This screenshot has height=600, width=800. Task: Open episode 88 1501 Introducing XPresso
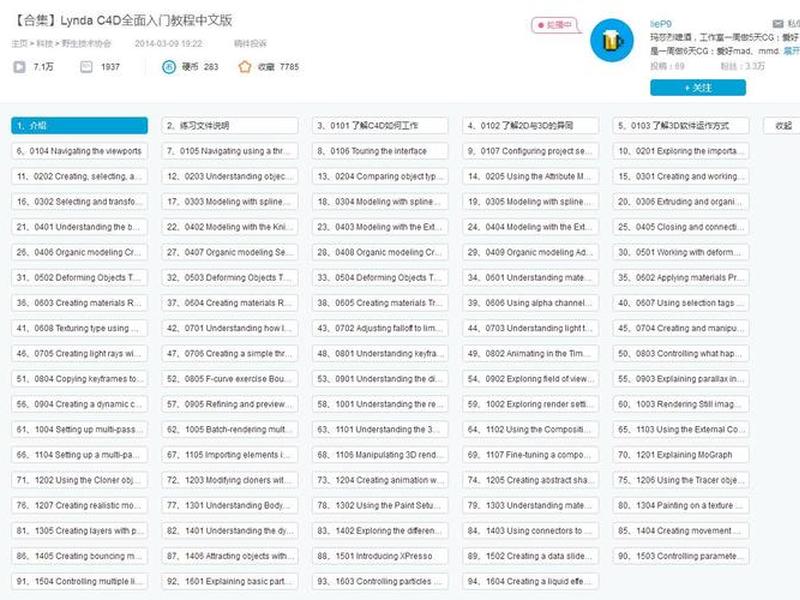[x=380, y=556]
